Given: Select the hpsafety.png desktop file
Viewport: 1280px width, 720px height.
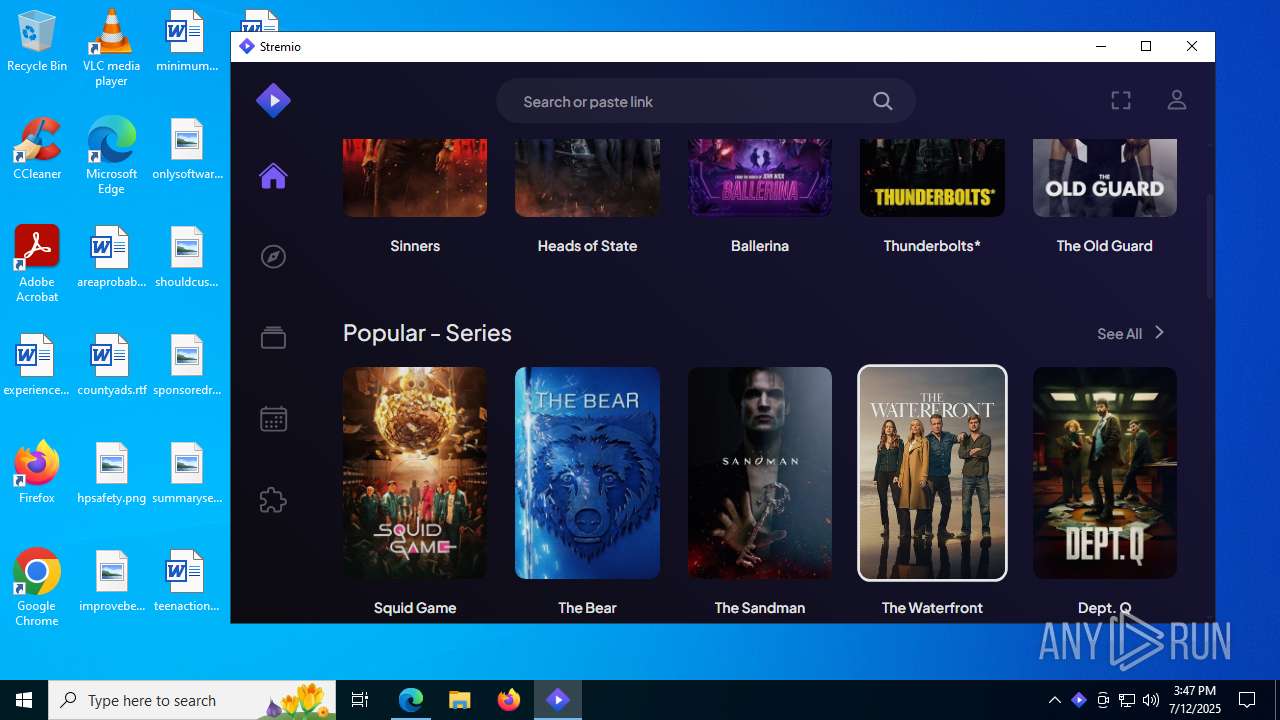Looking at the screenshot, I should coord(111,474).
